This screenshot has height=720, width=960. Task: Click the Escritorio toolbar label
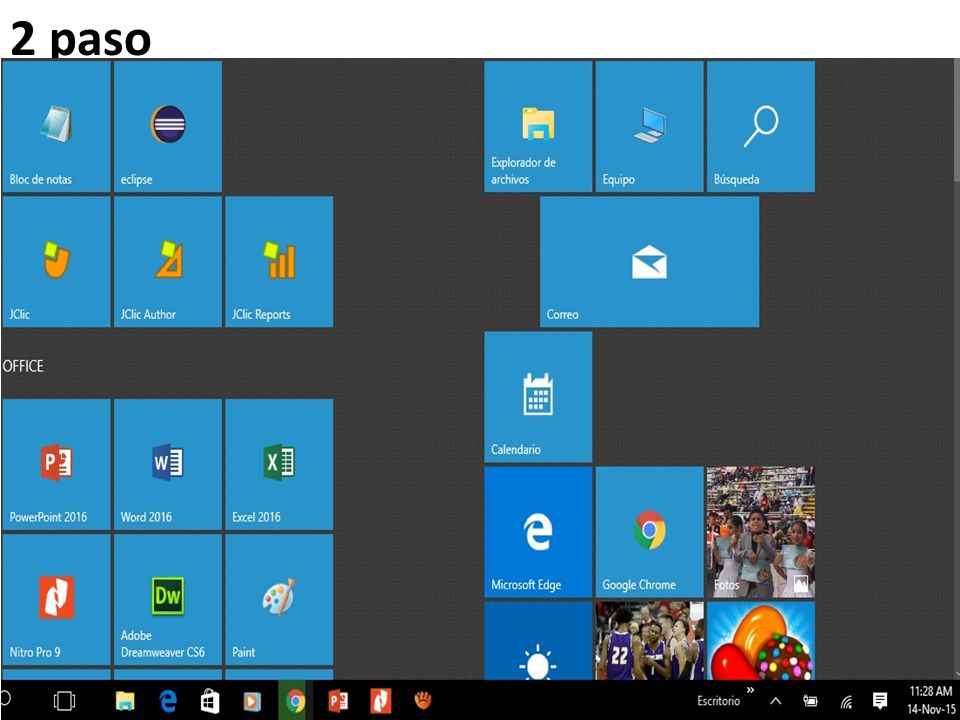718,701
